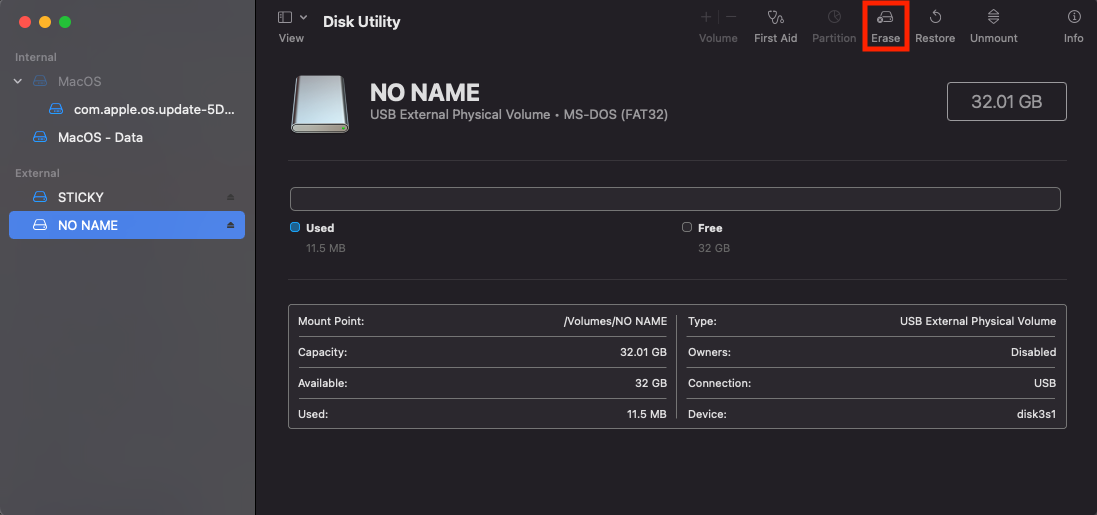The image size is (1097, 515).
Task: Zoom the window with green button
Action: [65, 22]
